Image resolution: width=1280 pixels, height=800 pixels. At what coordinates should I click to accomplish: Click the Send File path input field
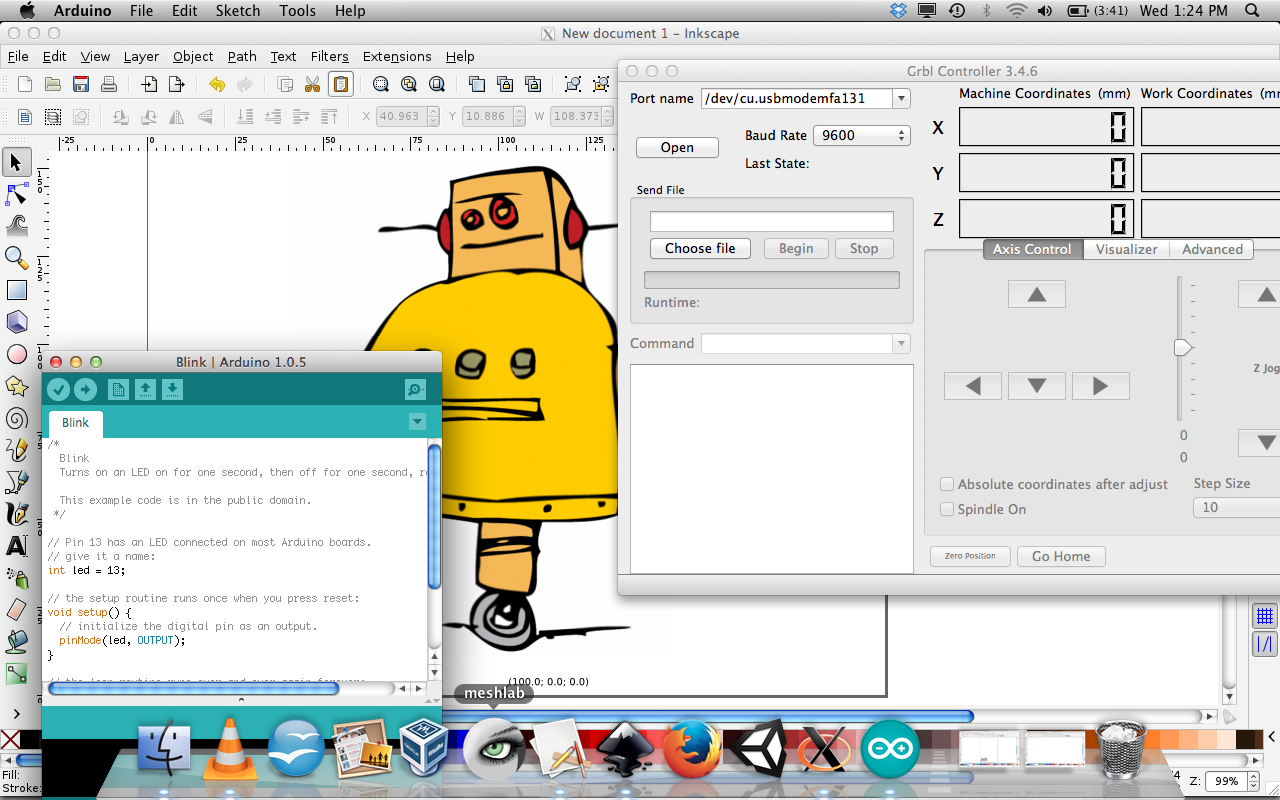pos(772,221)
